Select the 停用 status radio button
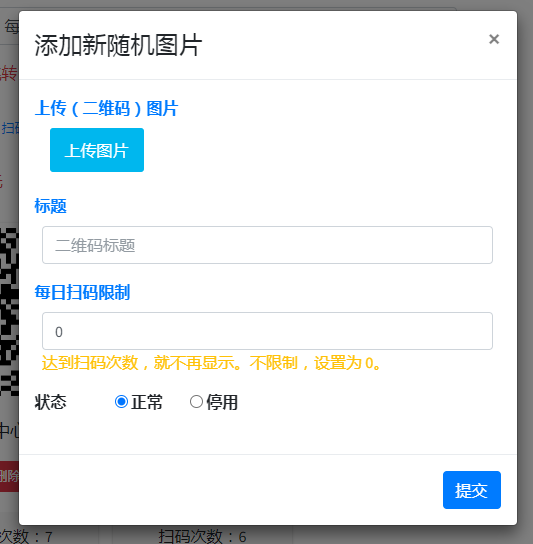The width and height of the screenshot is (533, 544). click(196, 402)
